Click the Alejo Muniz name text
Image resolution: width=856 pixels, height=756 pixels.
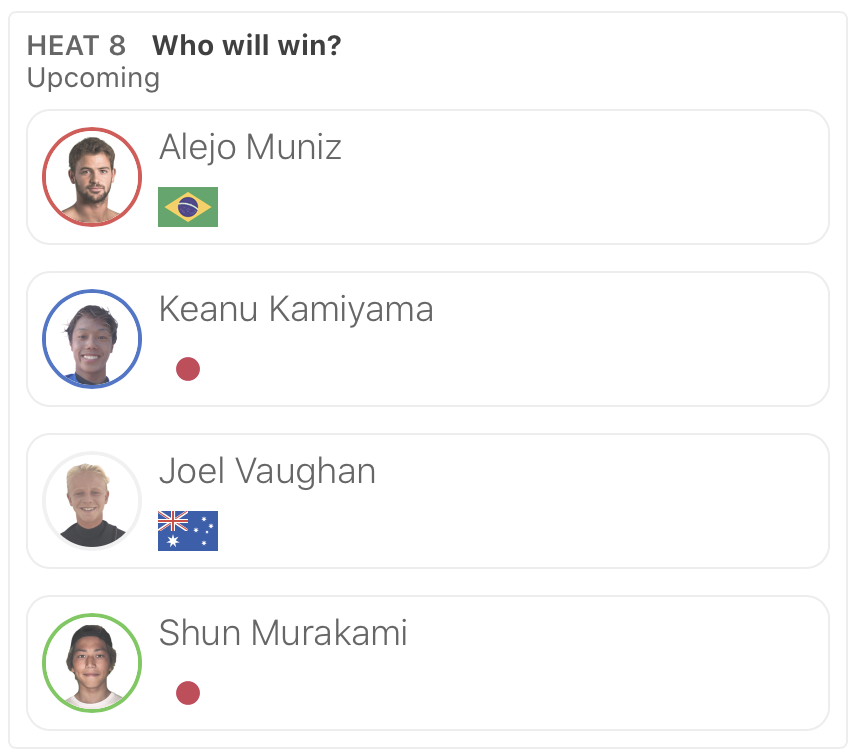[x=250, y=148]
